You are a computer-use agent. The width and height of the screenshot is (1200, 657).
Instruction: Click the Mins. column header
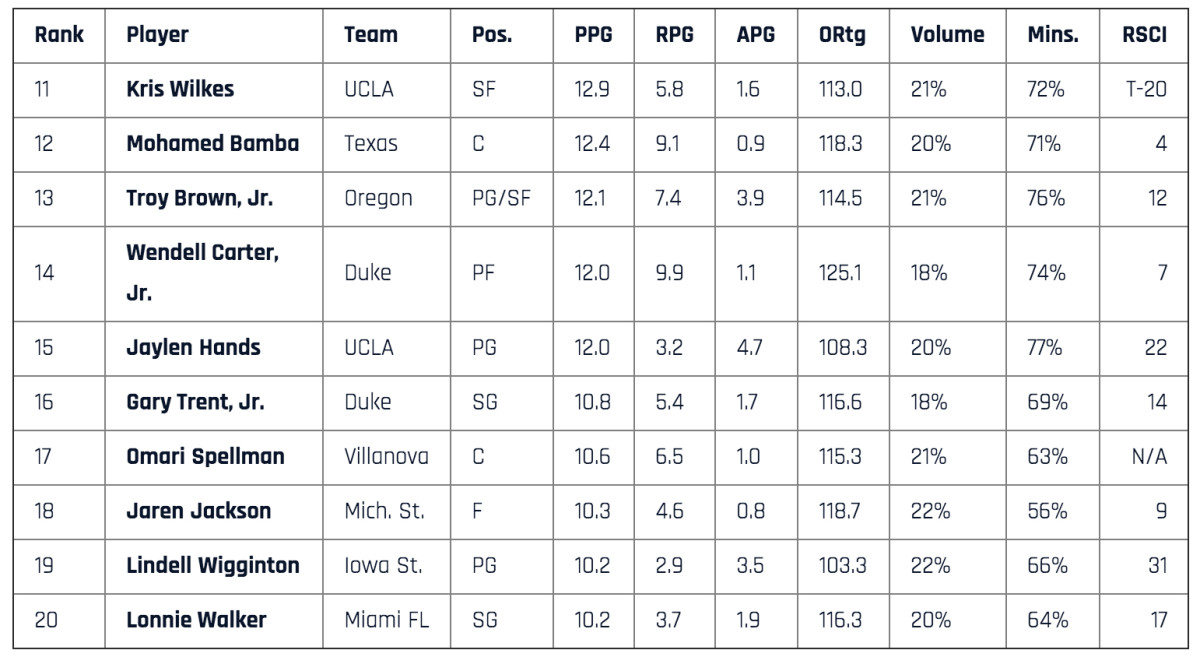(1053, 35)
